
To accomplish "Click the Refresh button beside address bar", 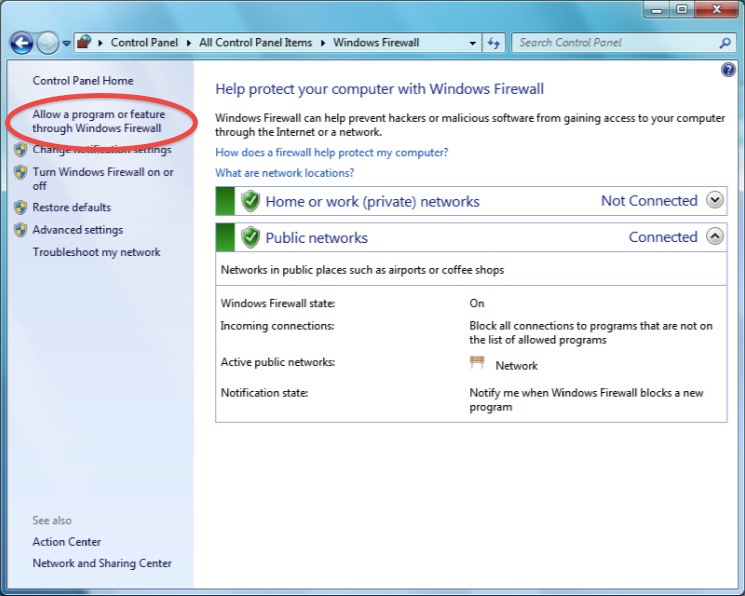I will 493,43.
